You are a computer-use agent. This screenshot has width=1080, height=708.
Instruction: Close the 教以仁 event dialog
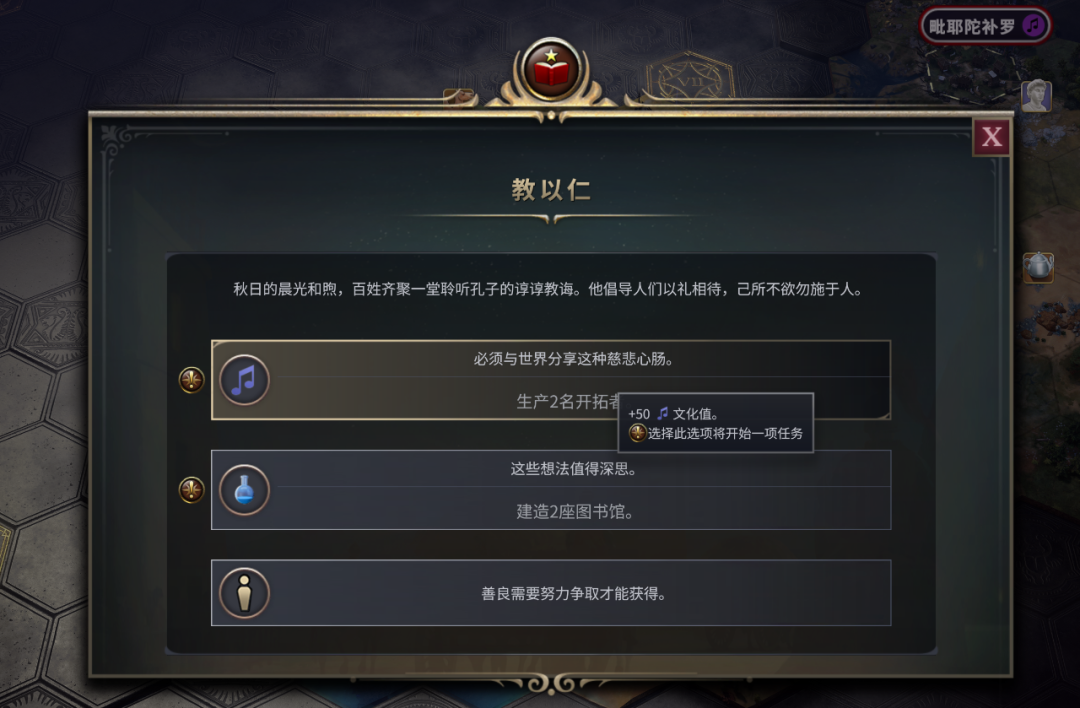(x=991, y=137)
